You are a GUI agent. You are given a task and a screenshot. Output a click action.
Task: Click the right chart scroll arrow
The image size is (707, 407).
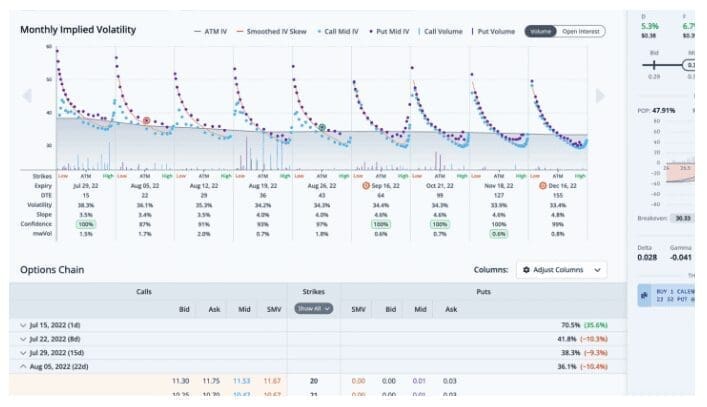(600, 96)
